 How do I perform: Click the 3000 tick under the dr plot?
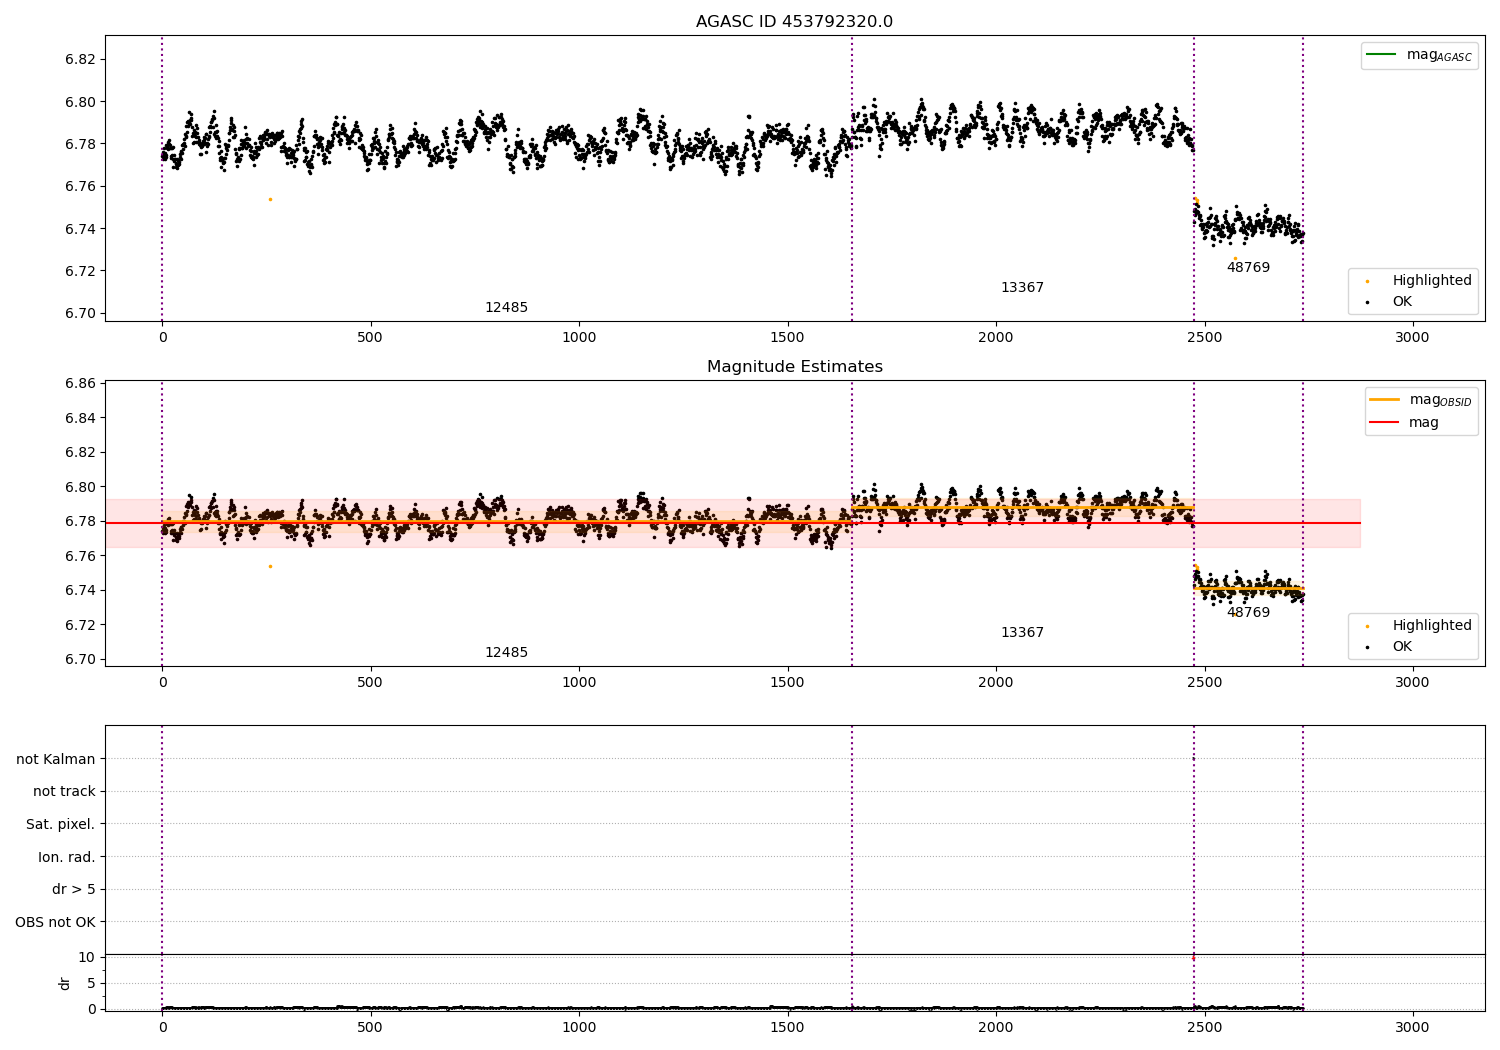point(1412,1027)
